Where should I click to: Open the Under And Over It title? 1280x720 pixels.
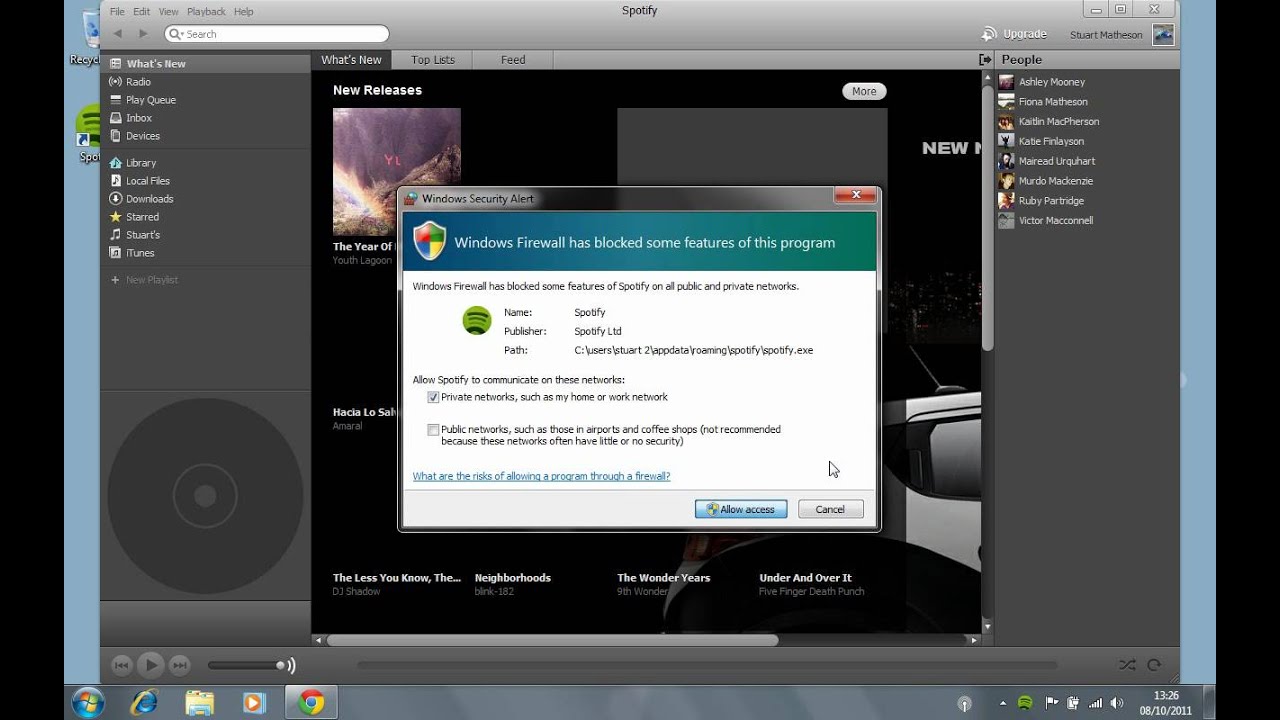coord(805,578)
